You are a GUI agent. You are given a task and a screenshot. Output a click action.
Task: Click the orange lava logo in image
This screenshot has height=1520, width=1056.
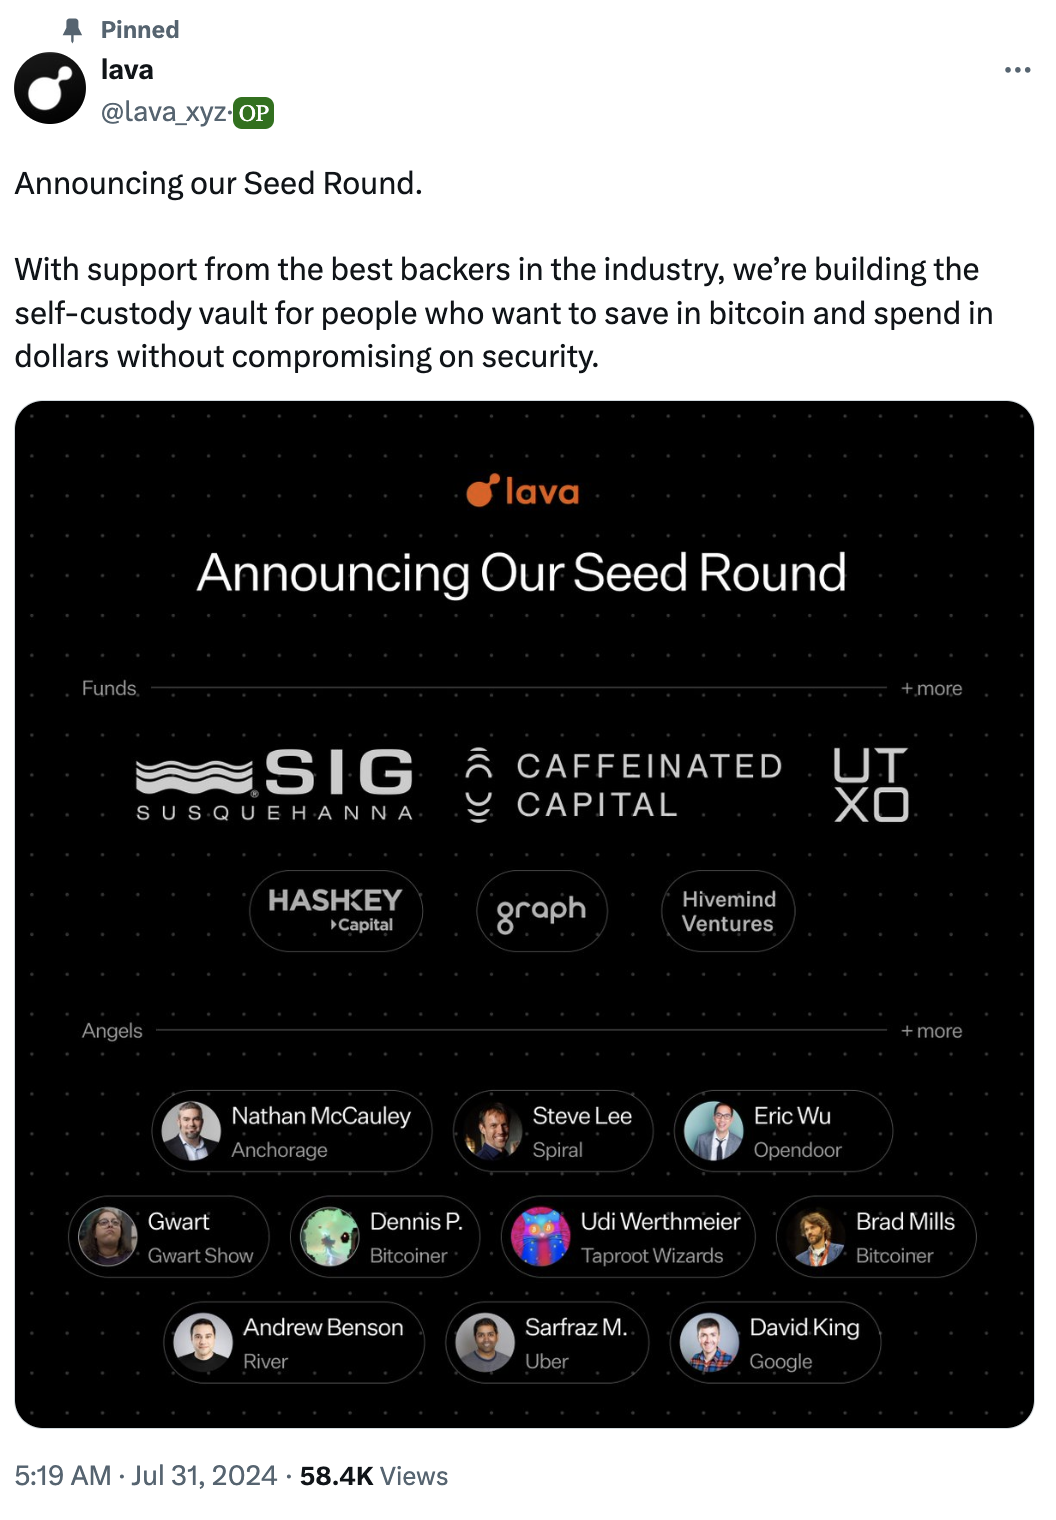coord(523,490)
